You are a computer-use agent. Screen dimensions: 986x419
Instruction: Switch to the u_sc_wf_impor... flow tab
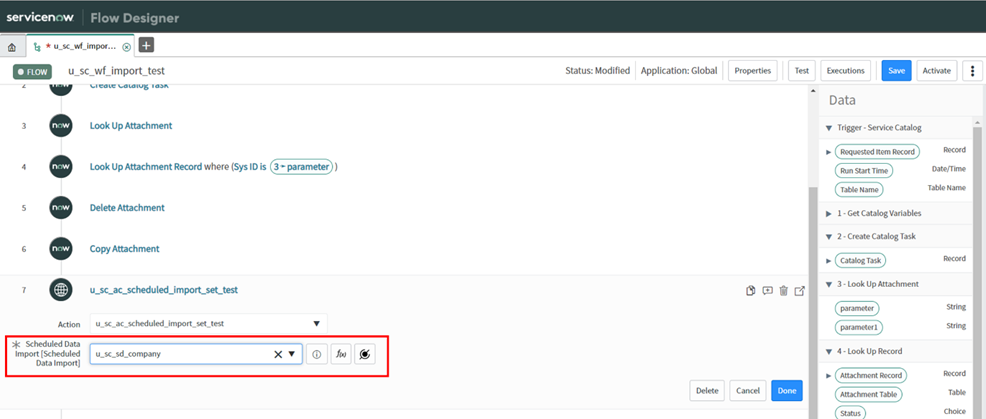pos(80,47)
